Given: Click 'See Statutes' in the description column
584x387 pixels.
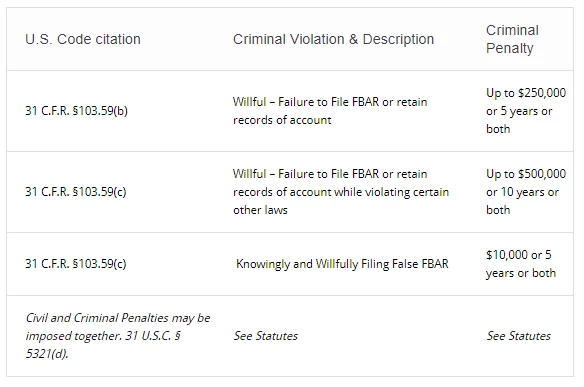Looking at the screenshot, I should (266, 336).
